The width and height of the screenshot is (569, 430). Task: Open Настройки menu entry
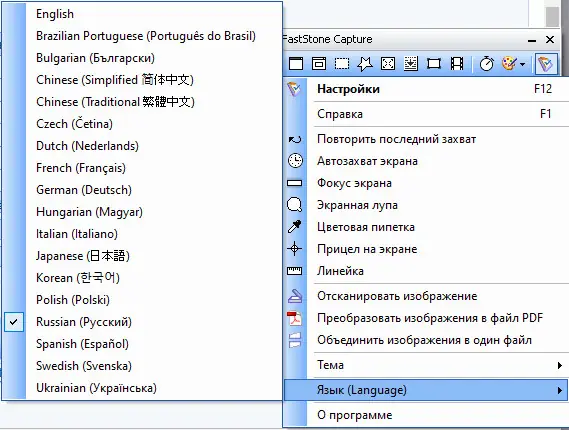point(426,89)
